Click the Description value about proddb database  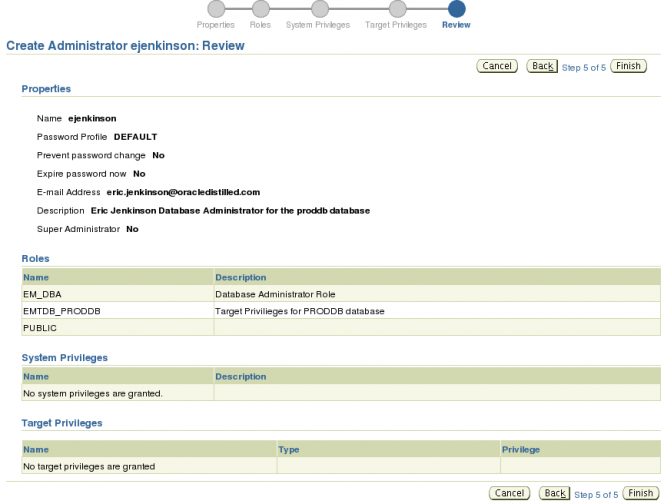pyautogui.click(x=230, y=210)
